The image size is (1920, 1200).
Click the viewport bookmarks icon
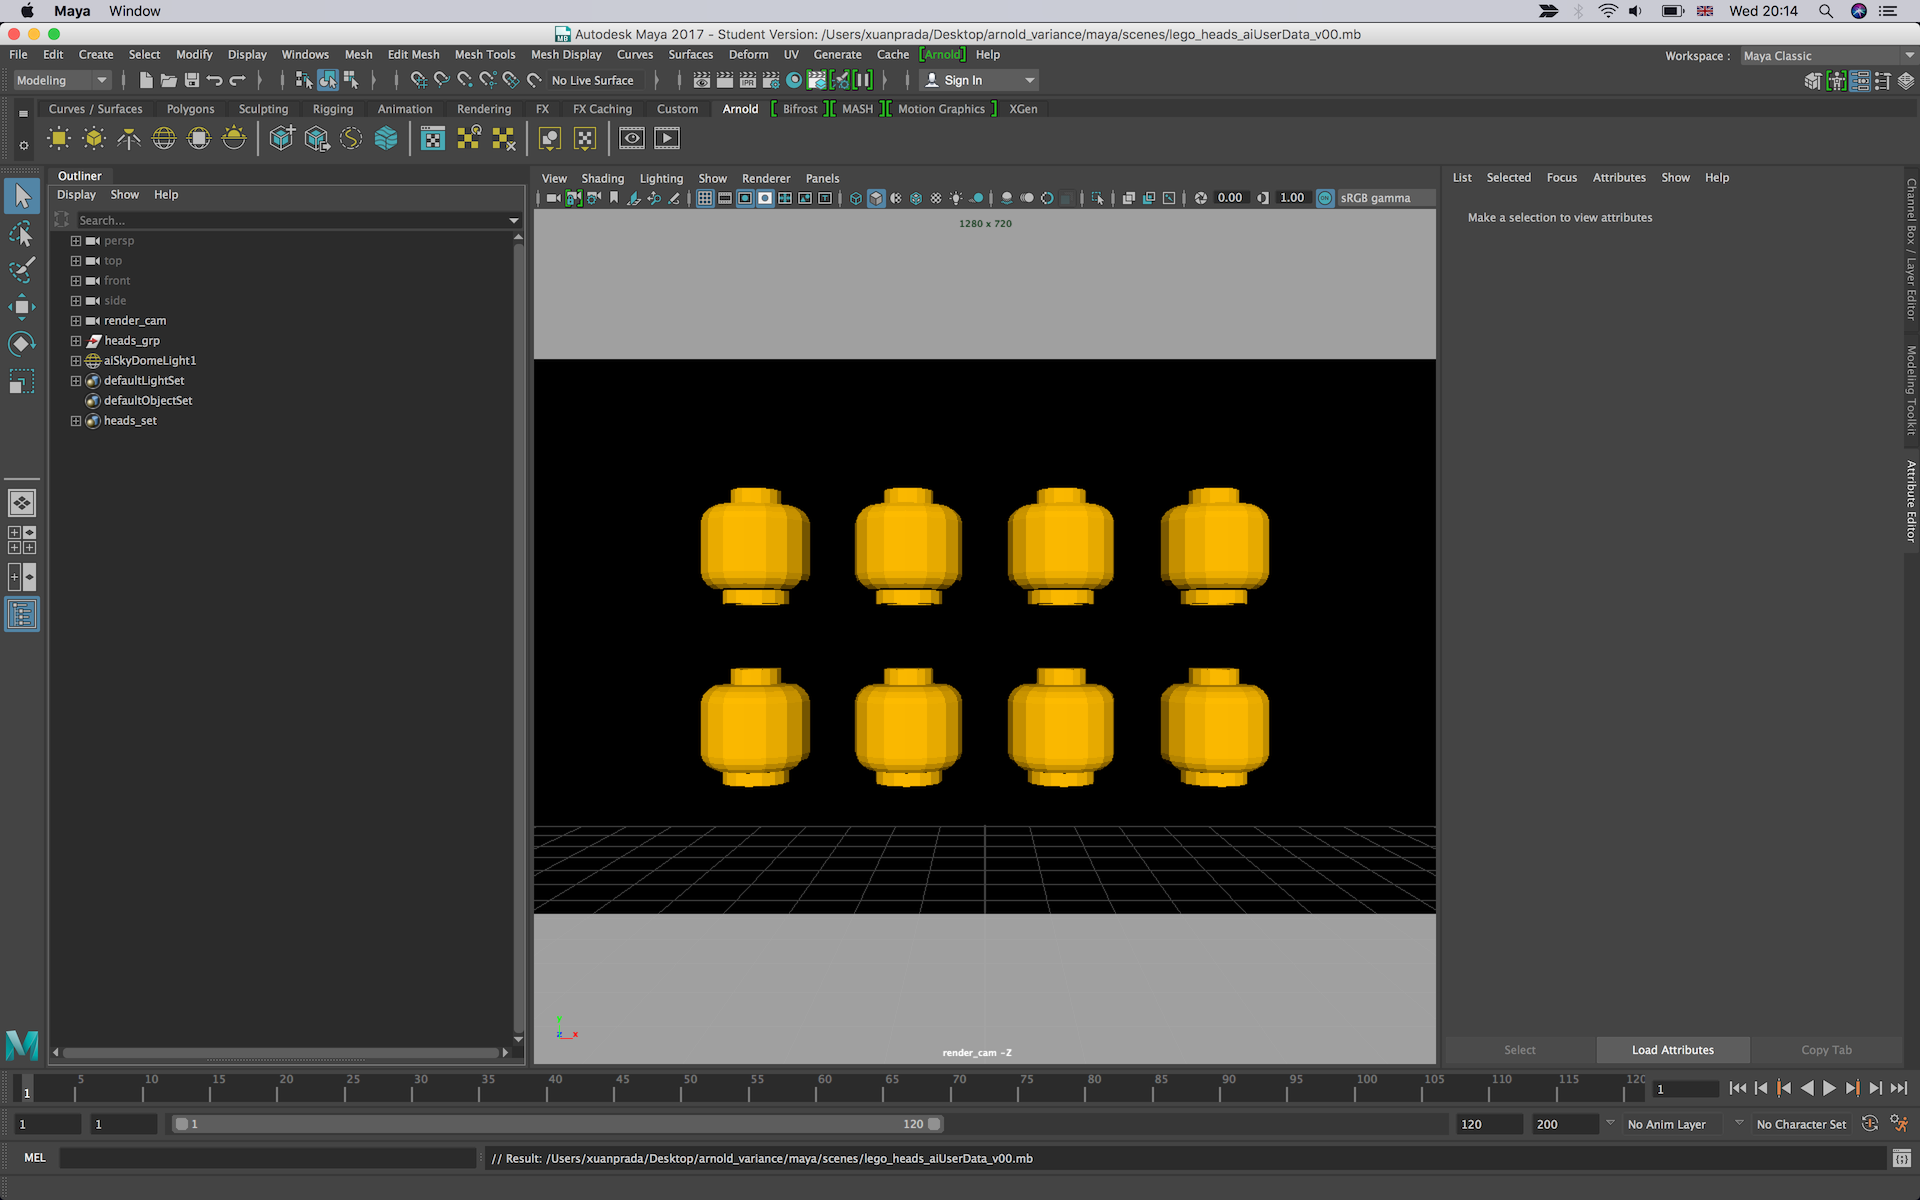614,198
